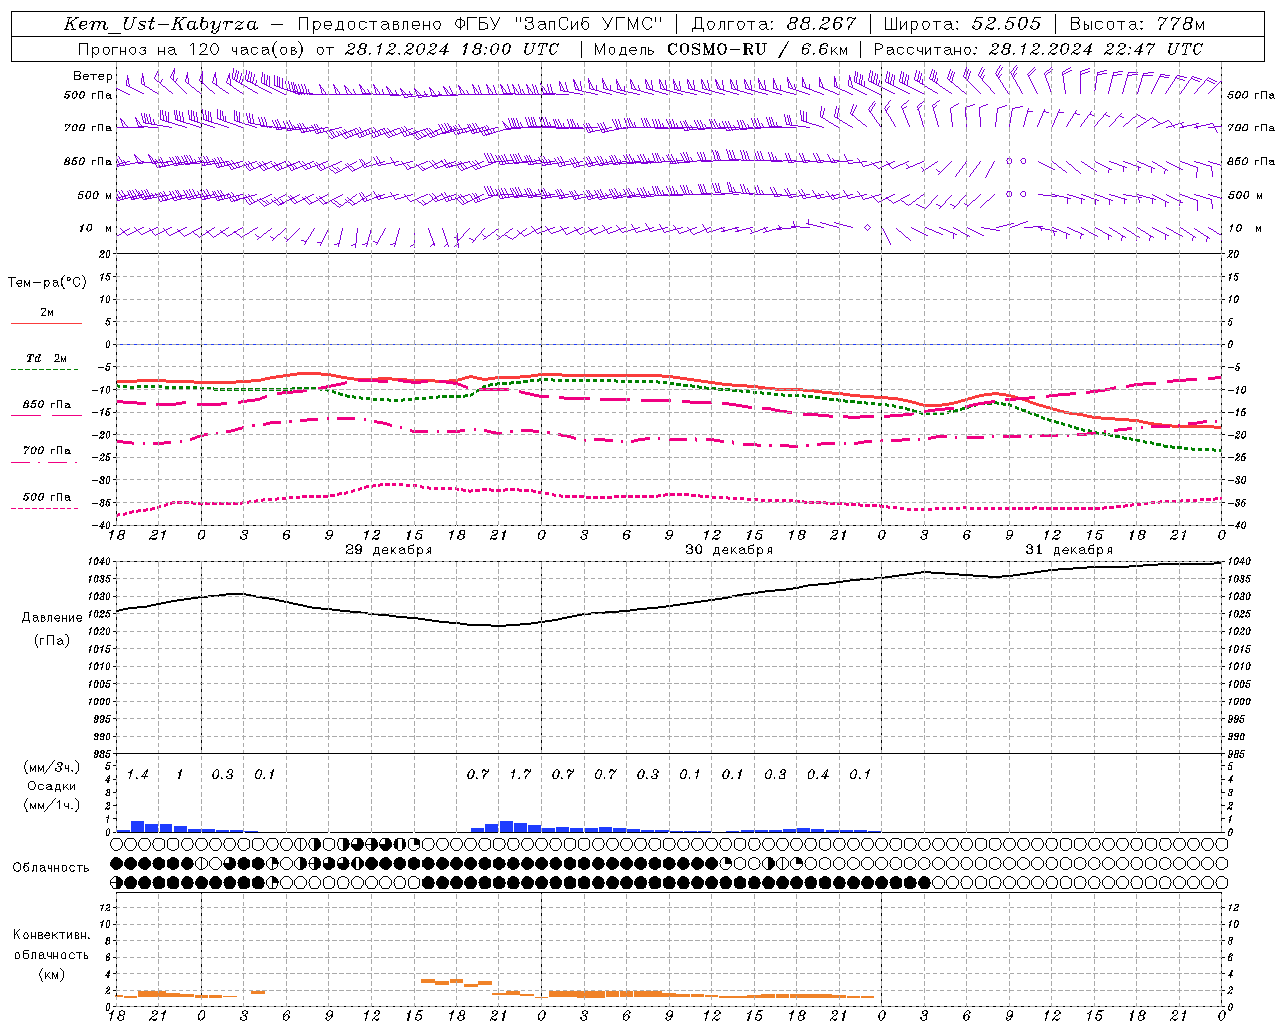The image size is (1280, 1024).
Task: Click the (мм/1ч.) precipitation unit label
Action: point(52,805)
